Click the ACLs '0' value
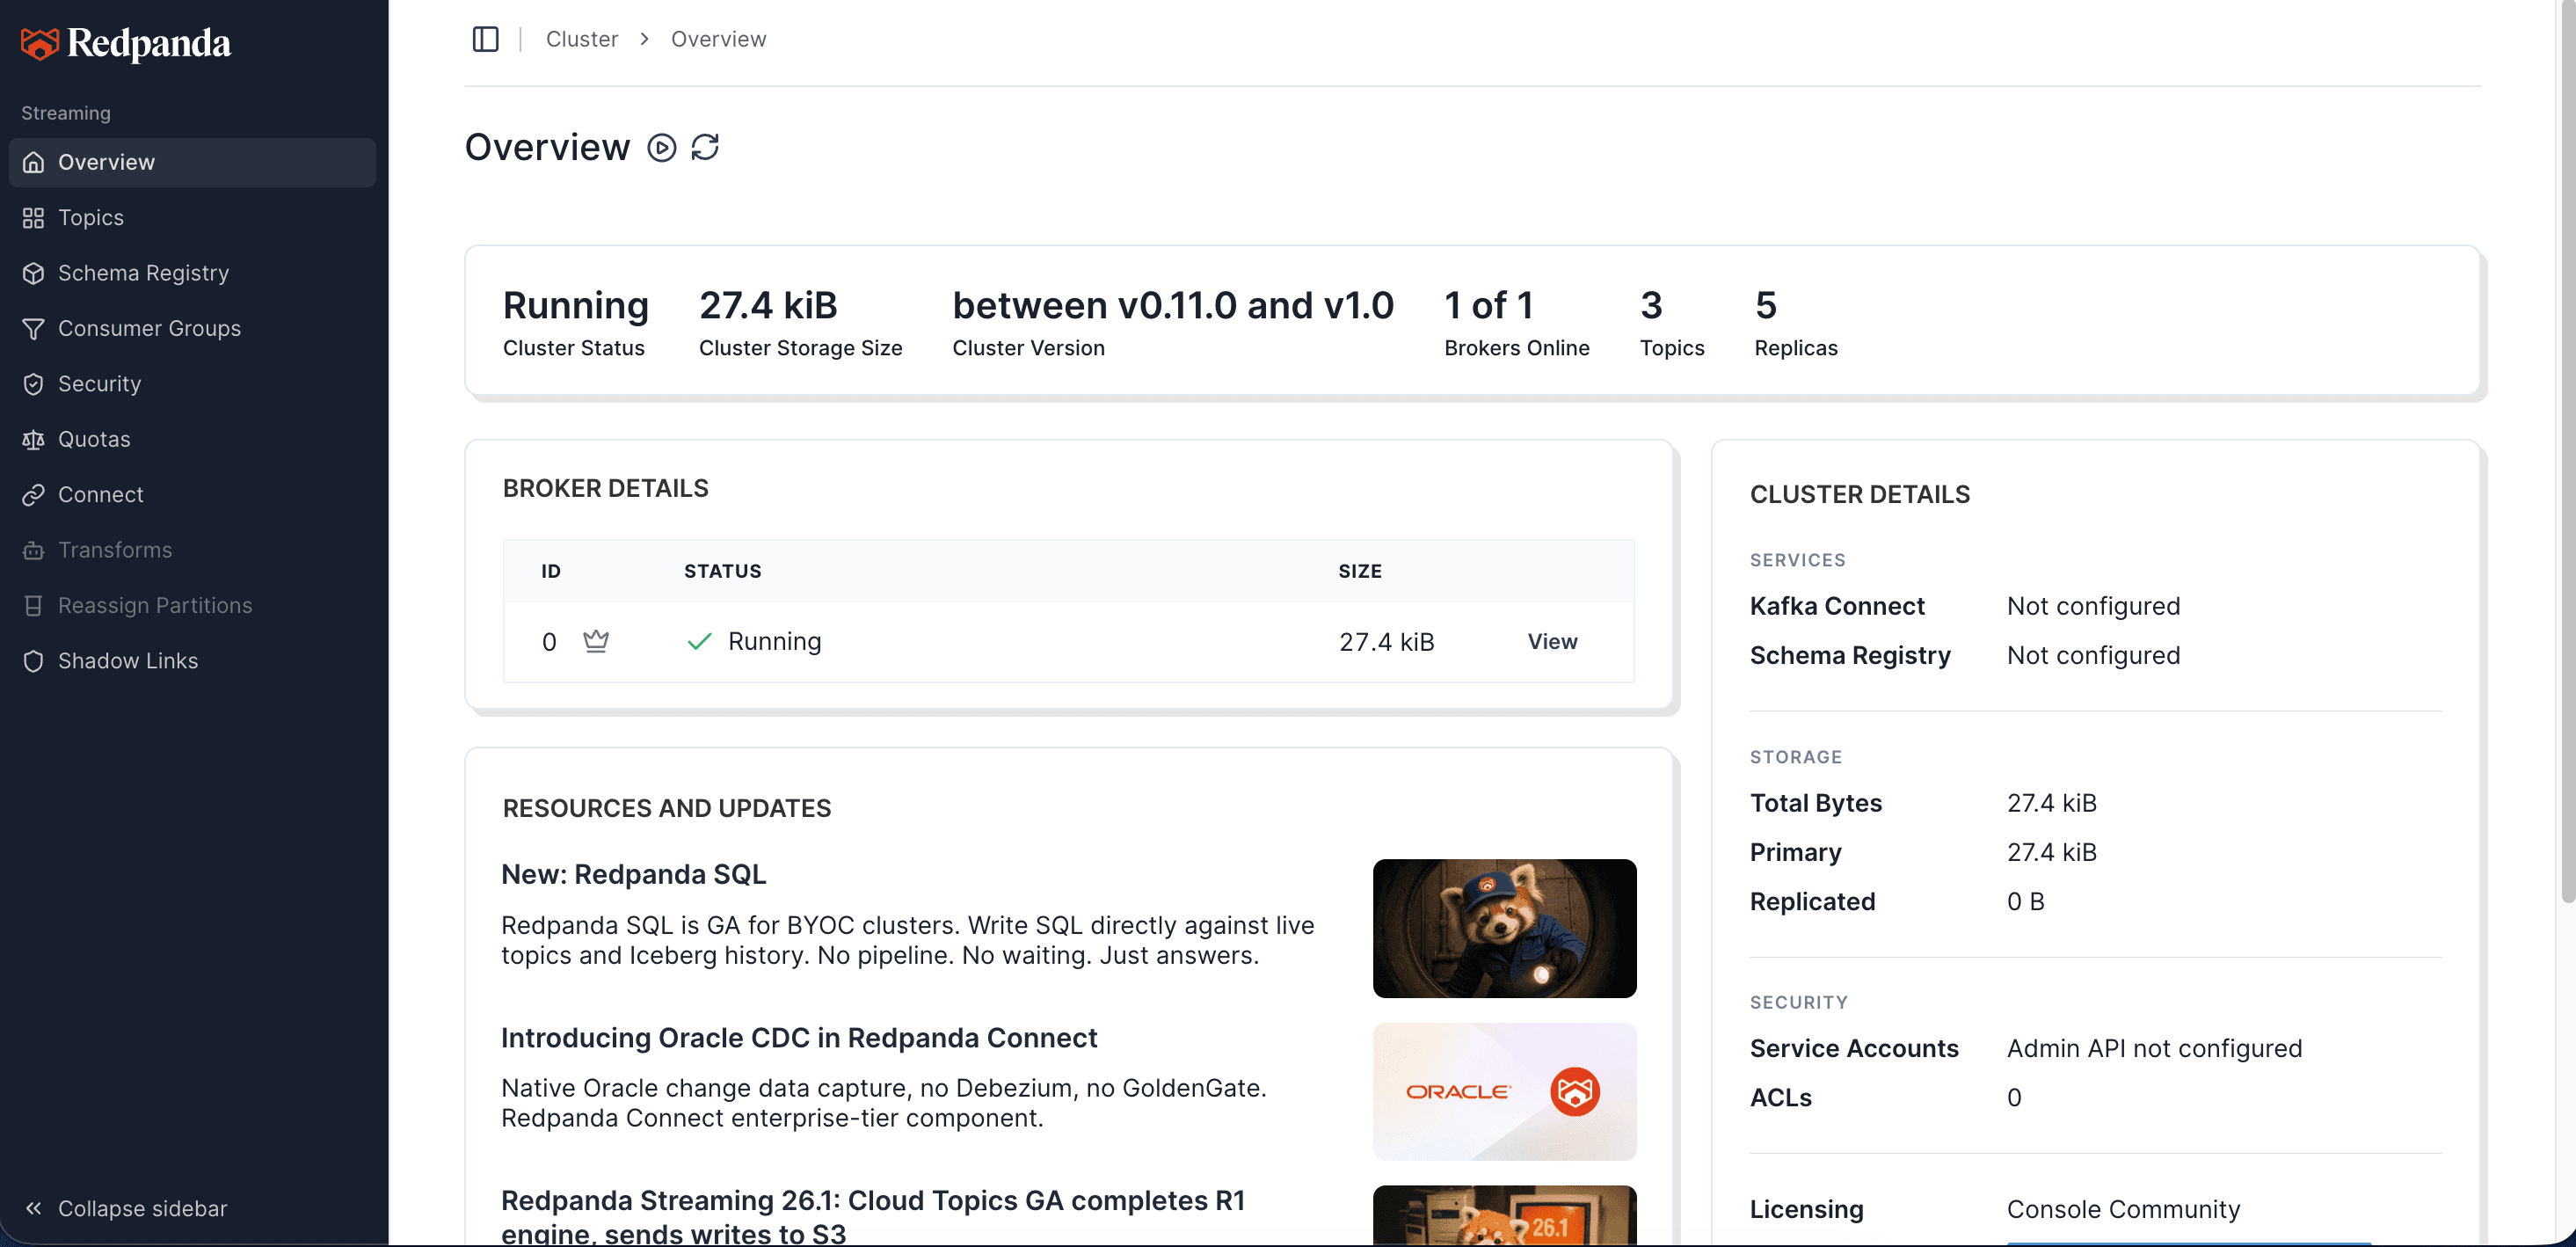The image size is (2576, 1247). coord(2014,1097)
